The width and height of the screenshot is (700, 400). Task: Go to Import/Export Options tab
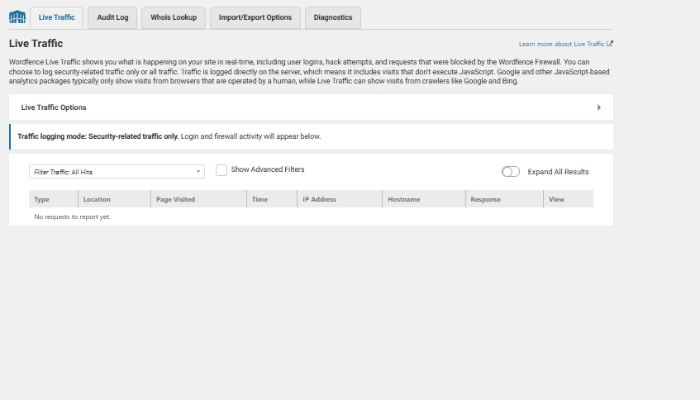255,17
